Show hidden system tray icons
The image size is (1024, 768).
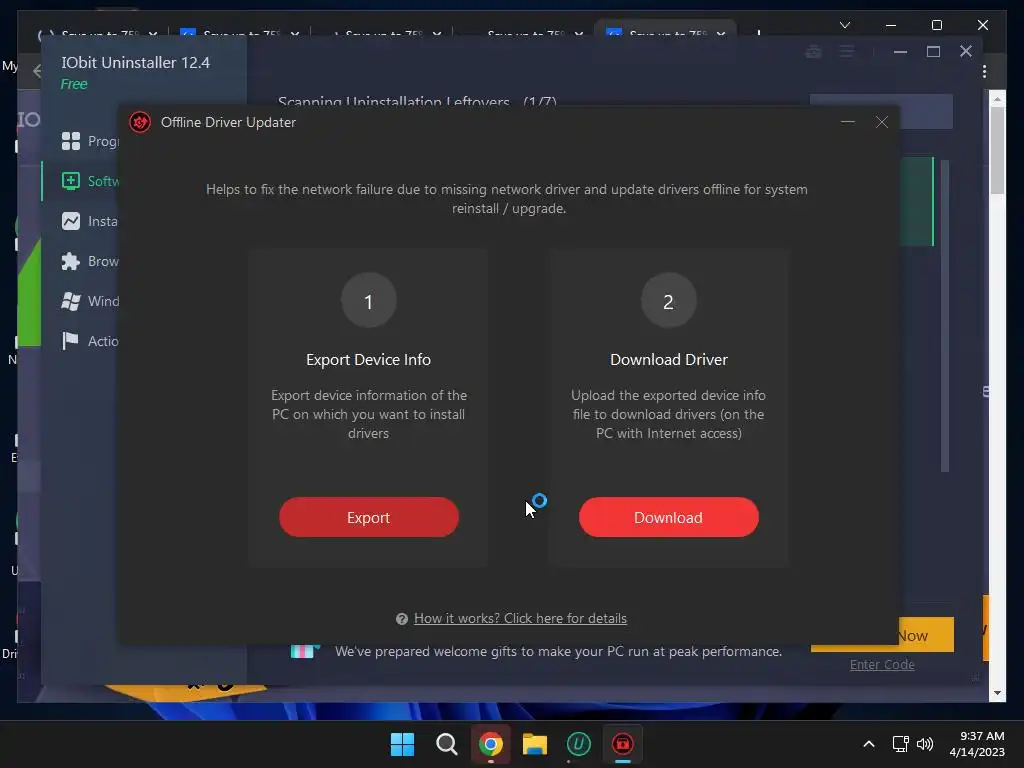pyautogui.click(x=869, y=744)
